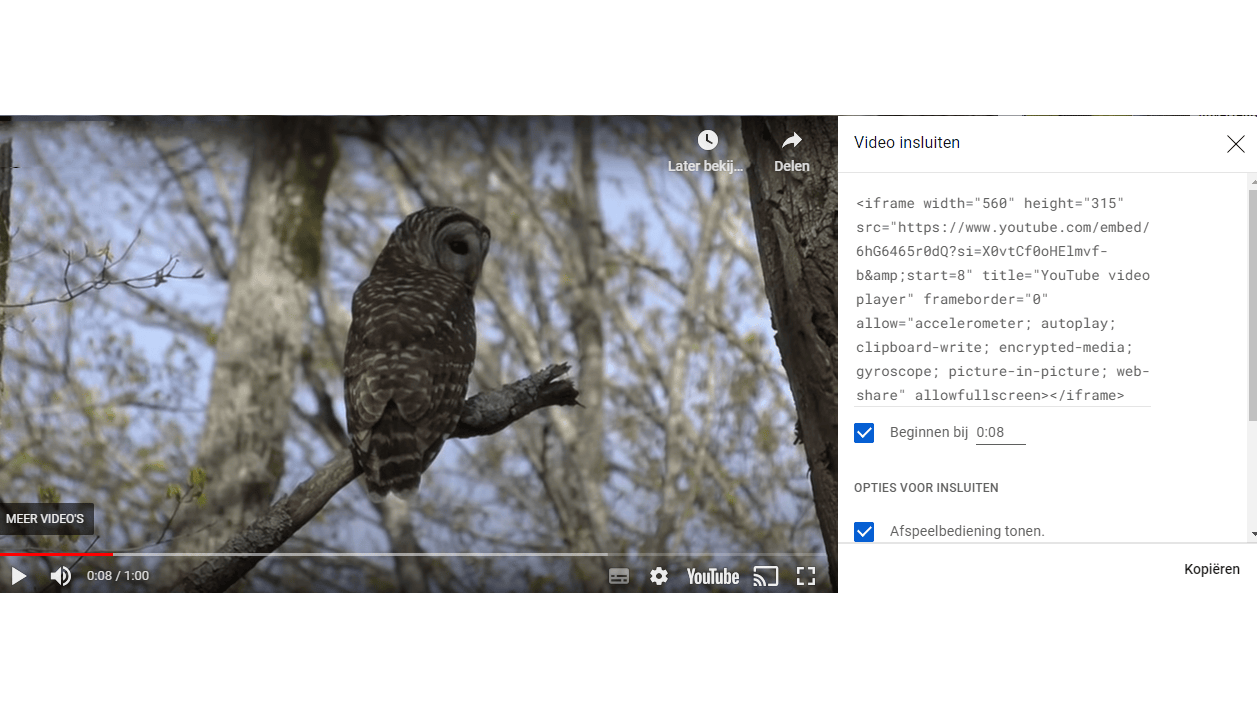The image size is (1257, 707).
Task: Click the 0:08 / 1:00 time display
Action: point(118,576)
